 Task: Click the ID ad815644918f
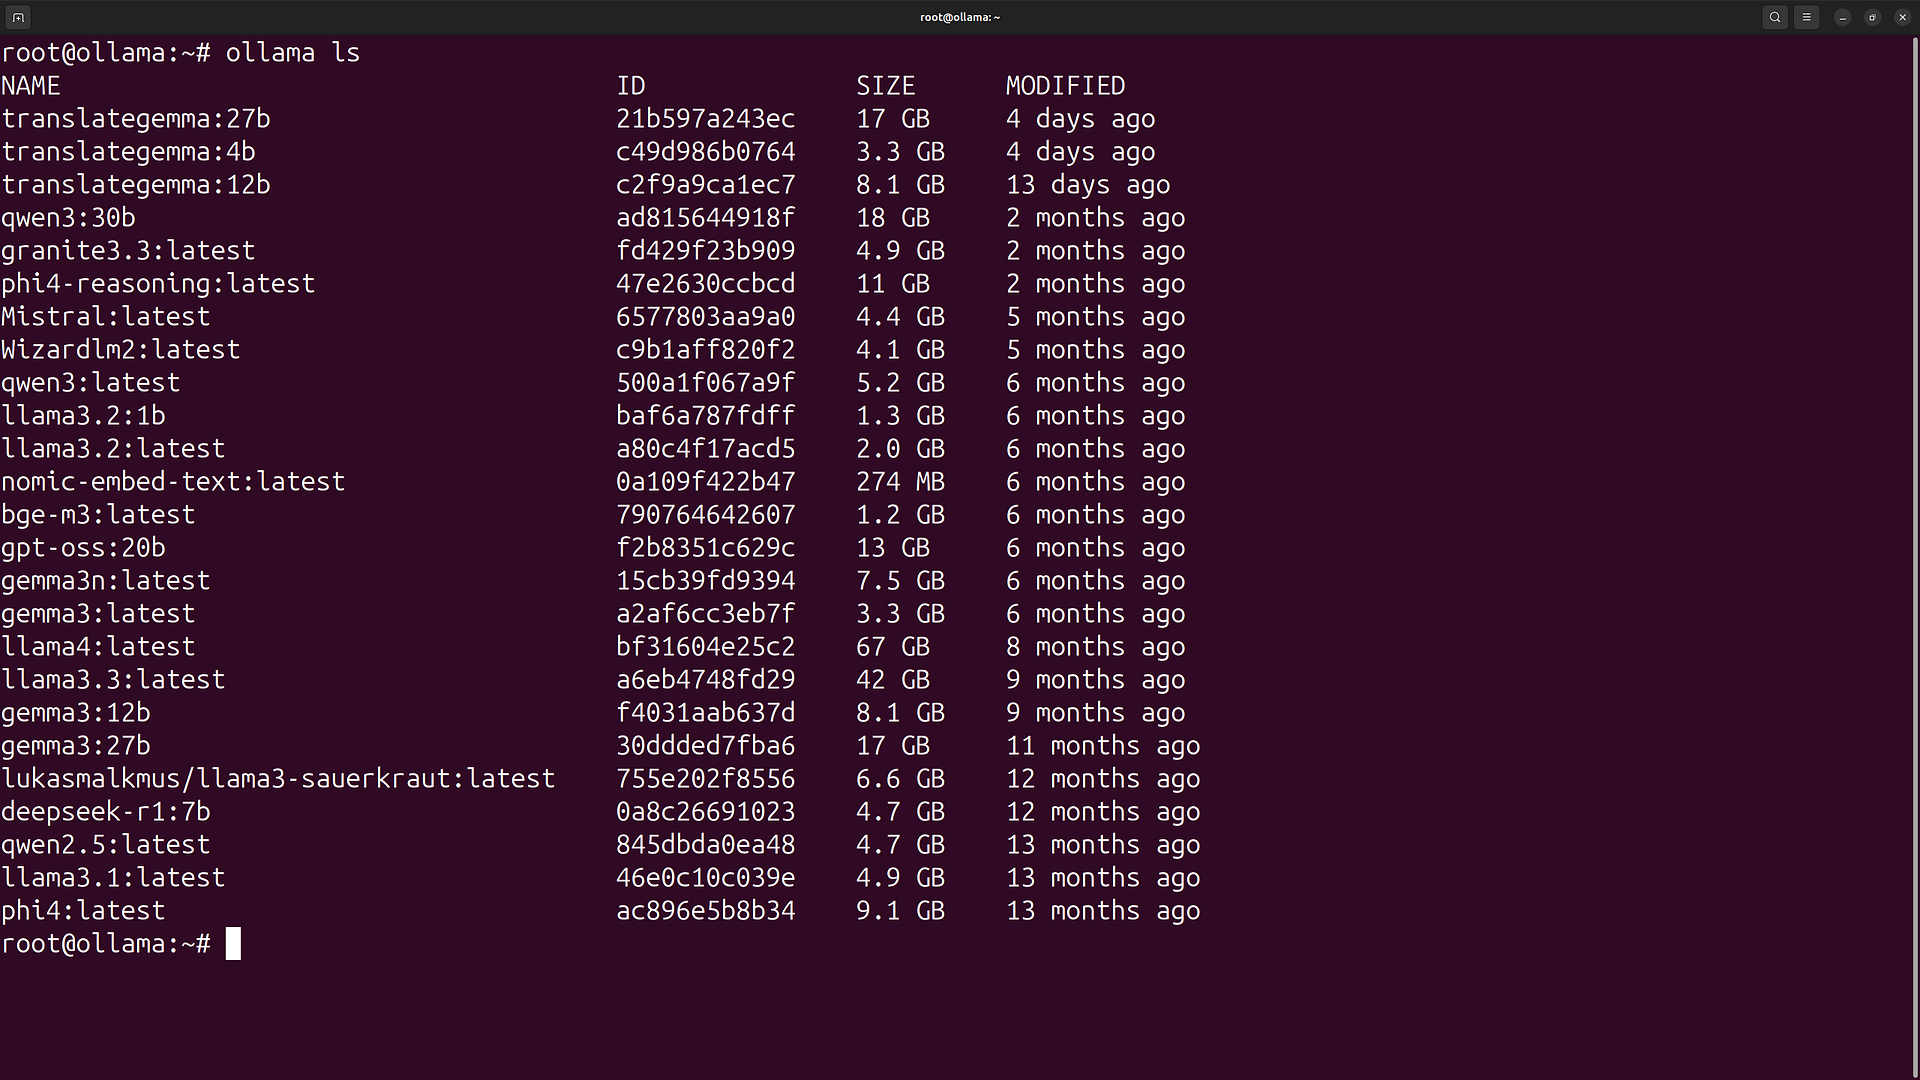[706, 218]
